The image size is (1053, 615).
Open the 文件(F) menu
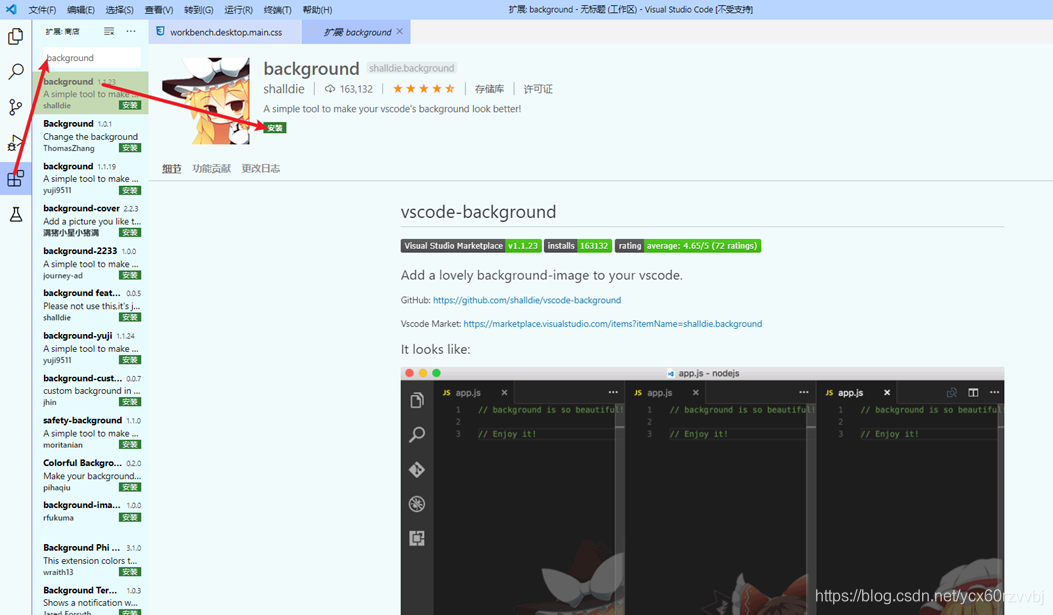coord(42,9)
